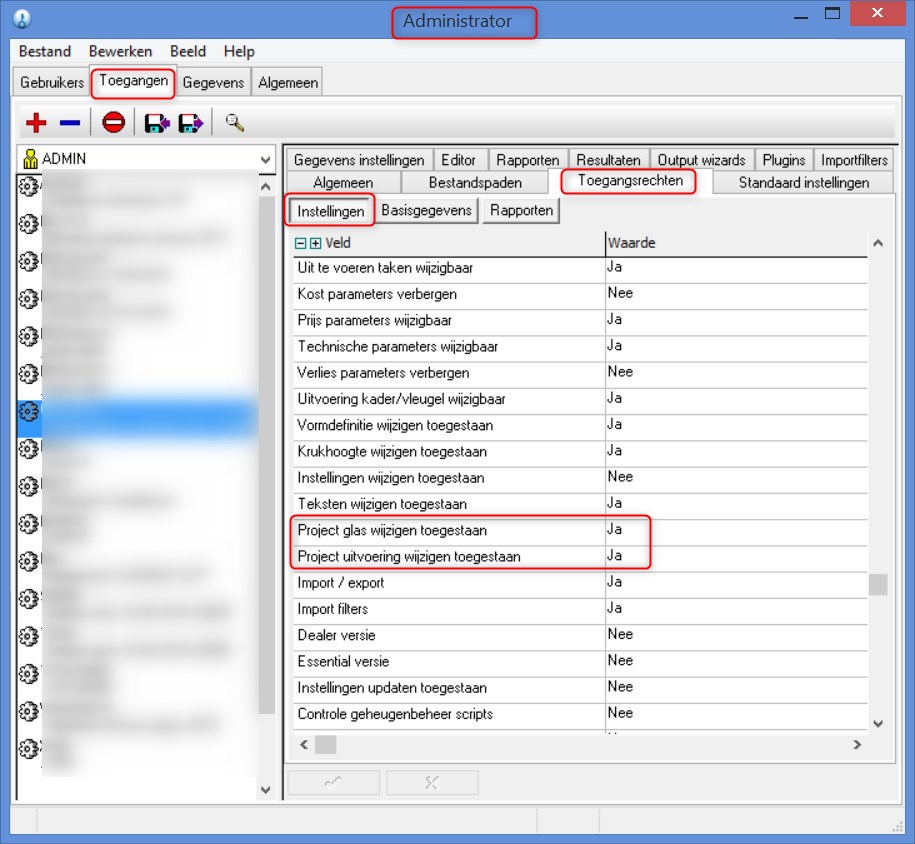Screen dimensions: 915x844
Task: Click table vertical scrollbar up arrow
Action: pos(878,243)
